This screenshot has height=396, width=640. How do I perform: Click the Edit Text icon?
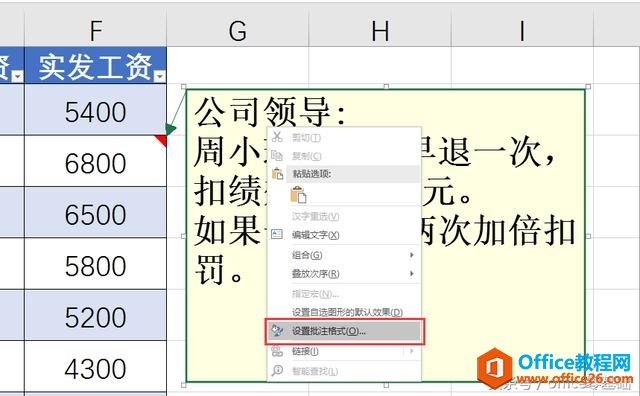tap(277, 234)
